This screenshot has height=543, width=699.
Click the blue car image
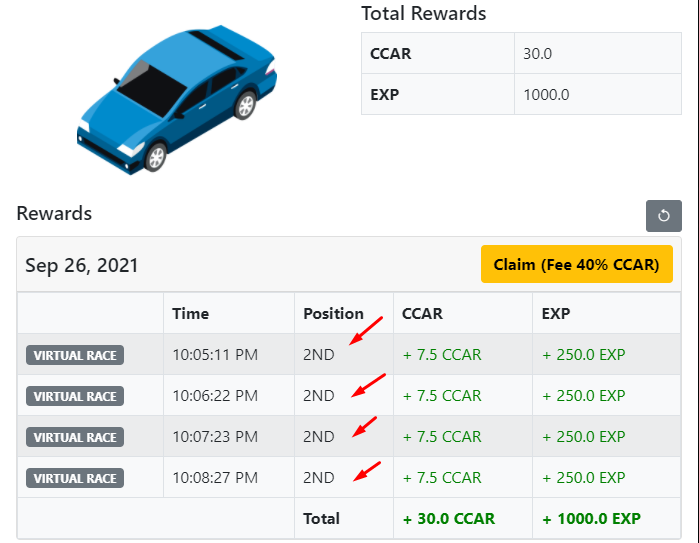coord(177,100)
